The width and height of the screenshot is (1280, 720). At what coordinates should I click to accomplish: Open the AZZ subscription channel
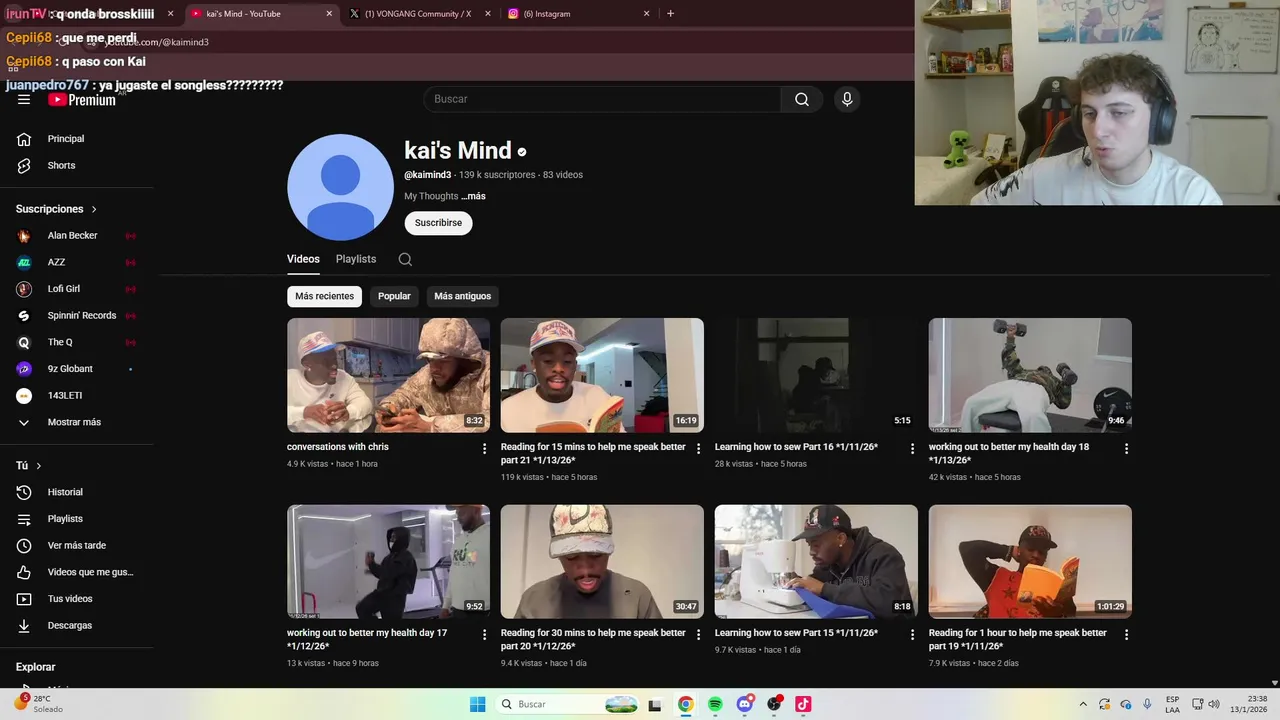click(56, 262)
